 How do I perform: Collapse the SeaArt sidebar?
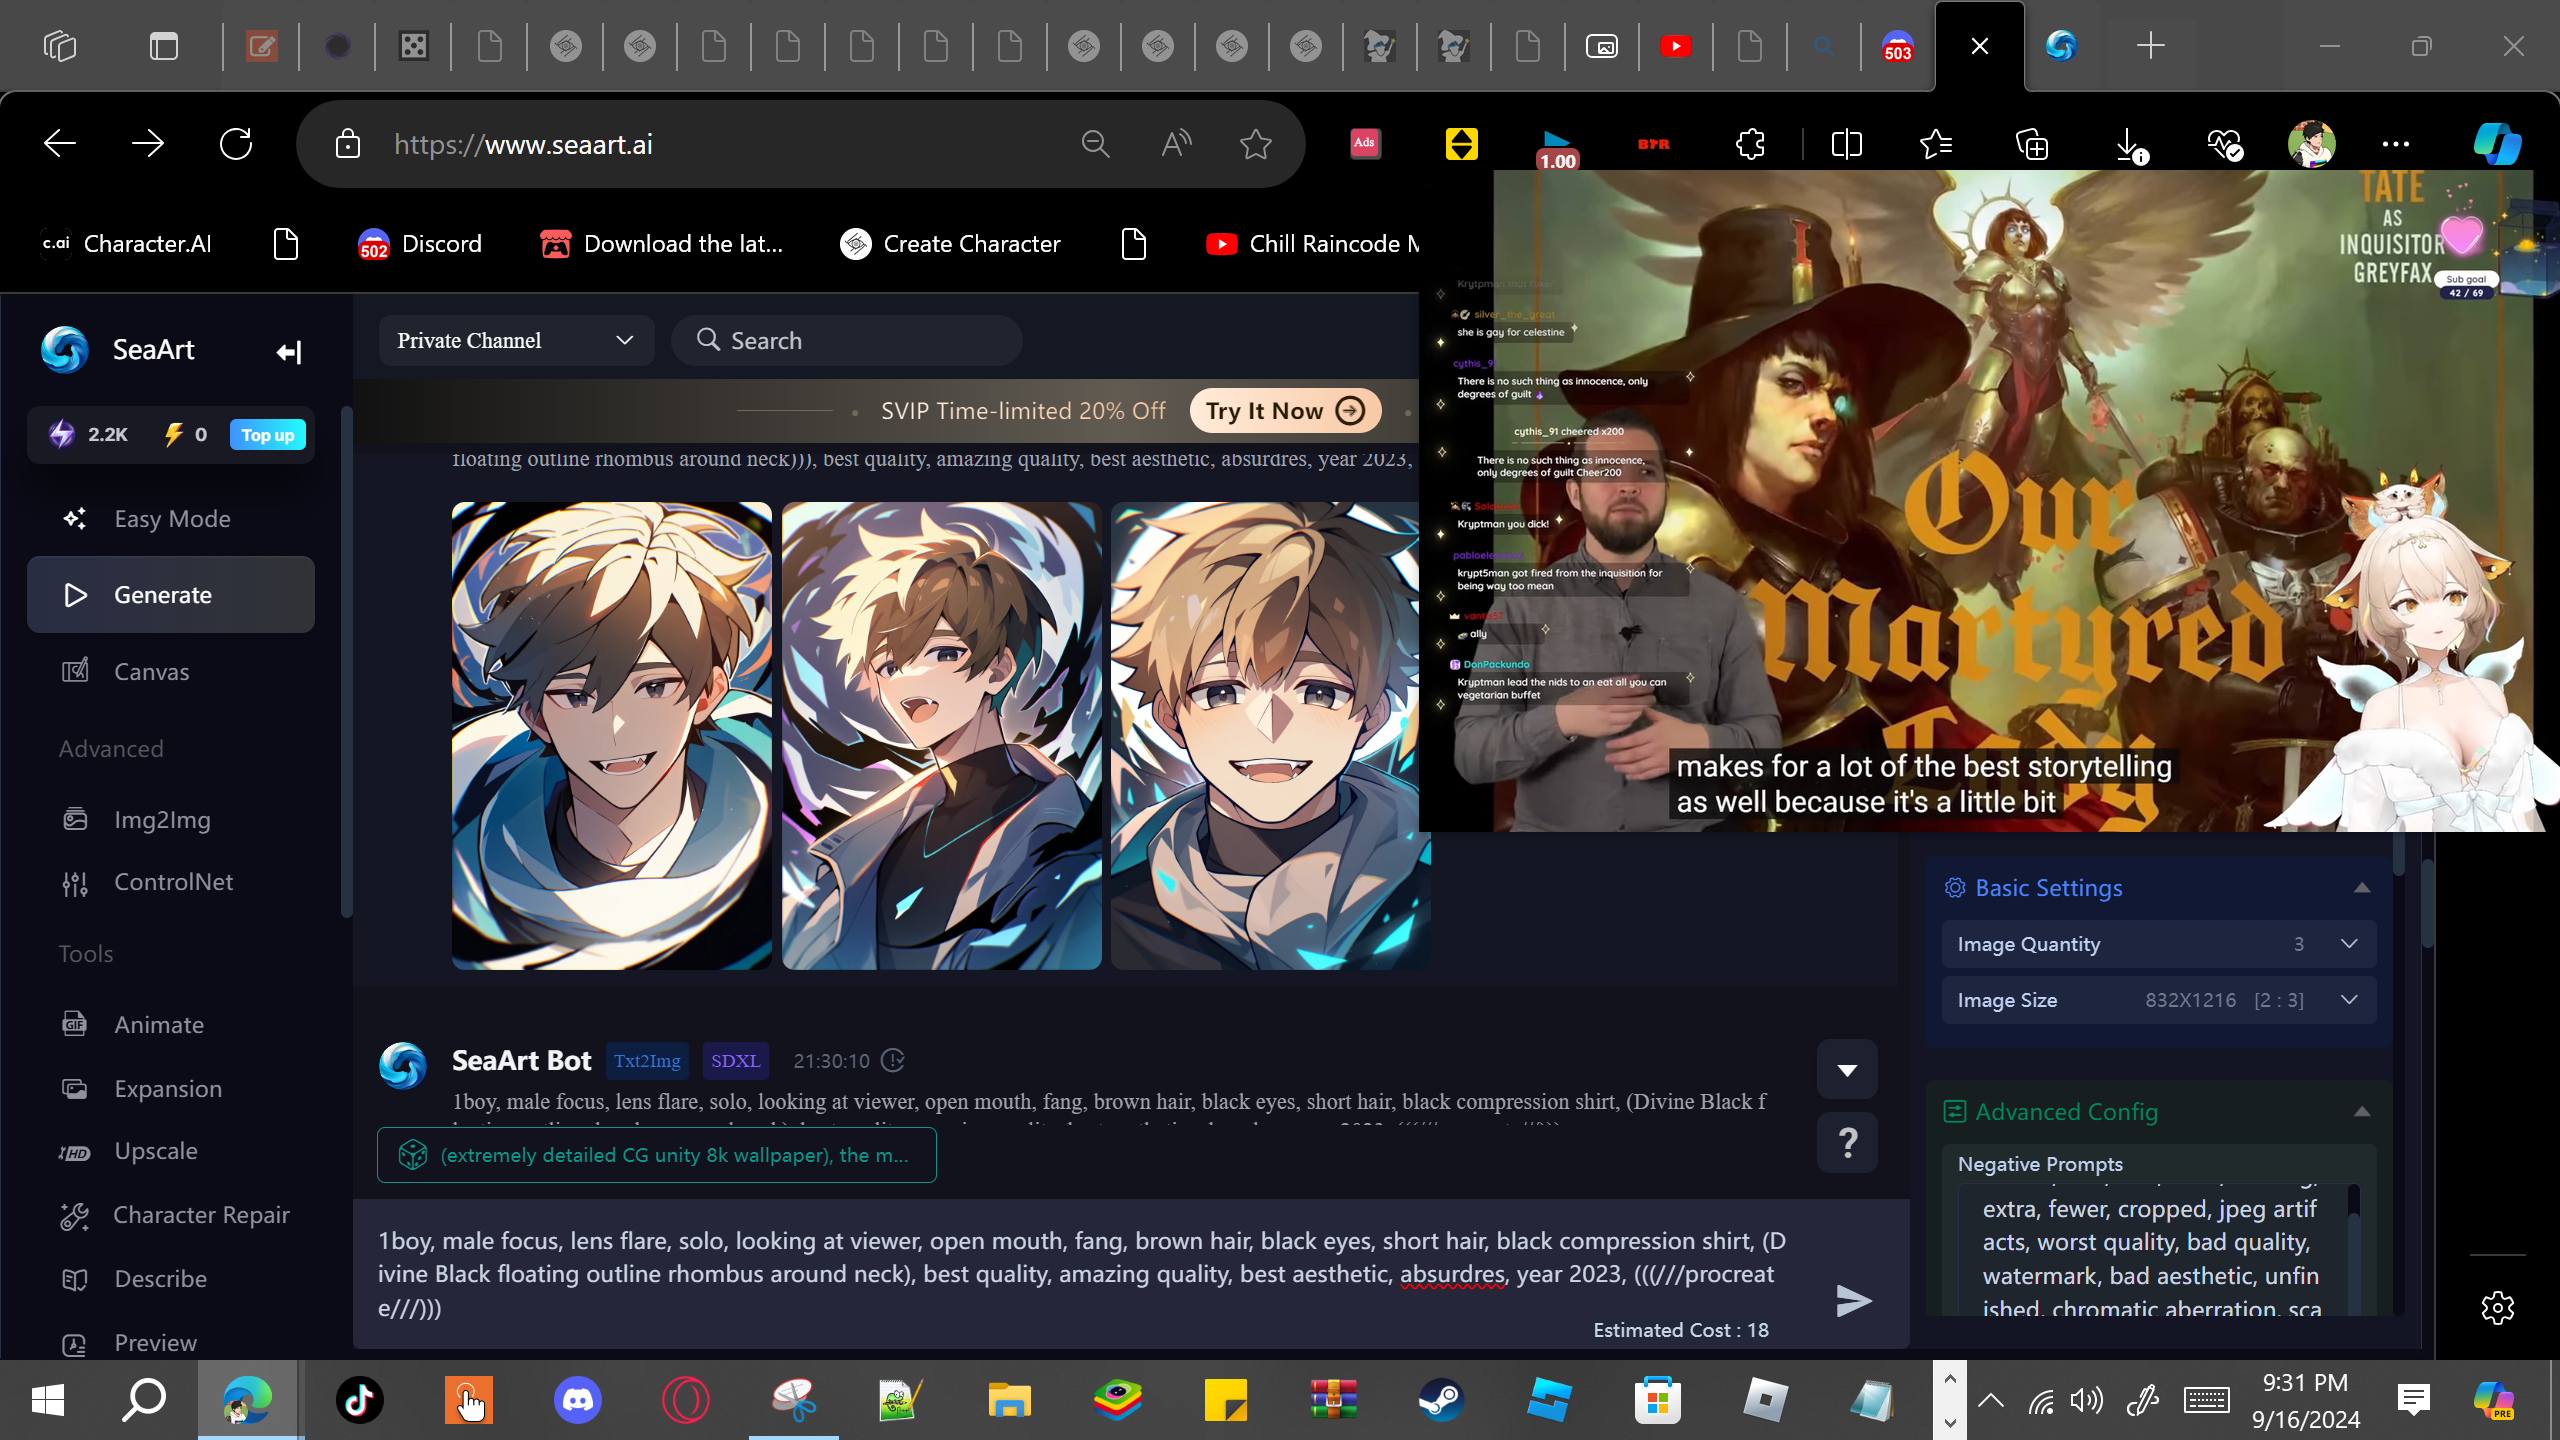[289, 351]
